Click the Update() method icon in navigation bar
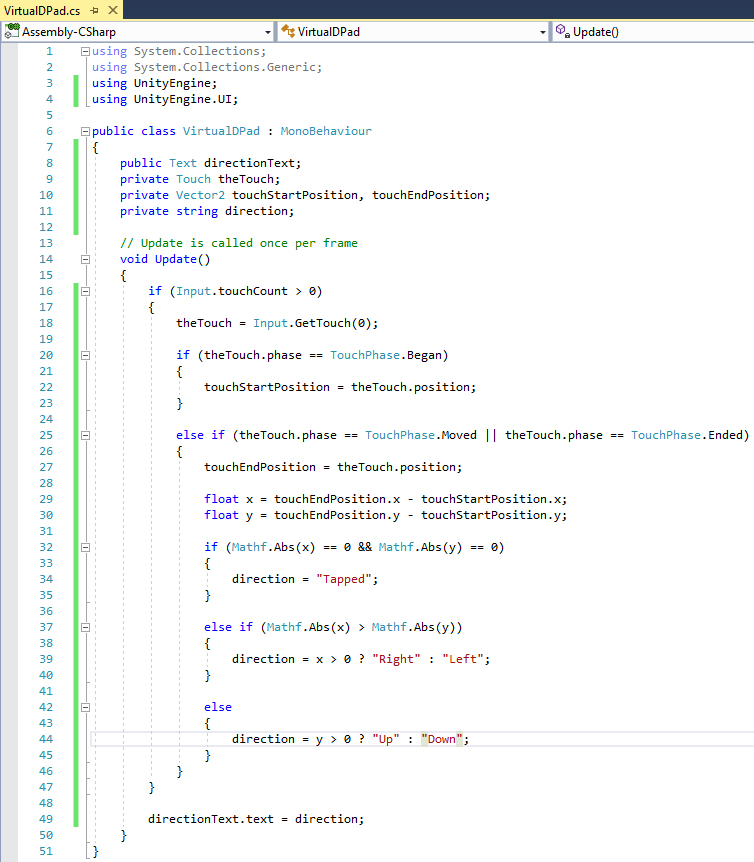Screen dimensions: 754x862 pos(562,31)
